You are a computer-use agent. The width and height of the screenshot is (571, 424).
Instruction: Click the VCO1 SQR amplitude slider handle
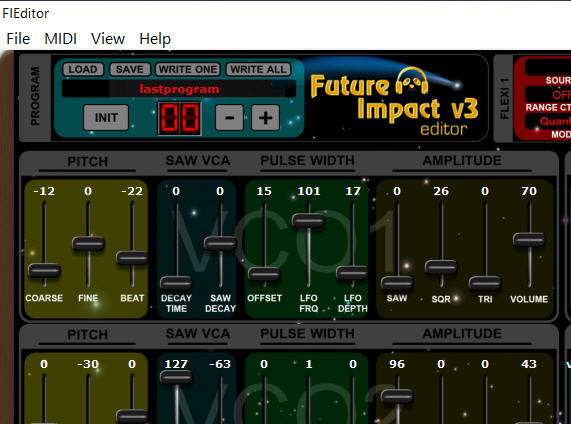(x=441, y=267)
